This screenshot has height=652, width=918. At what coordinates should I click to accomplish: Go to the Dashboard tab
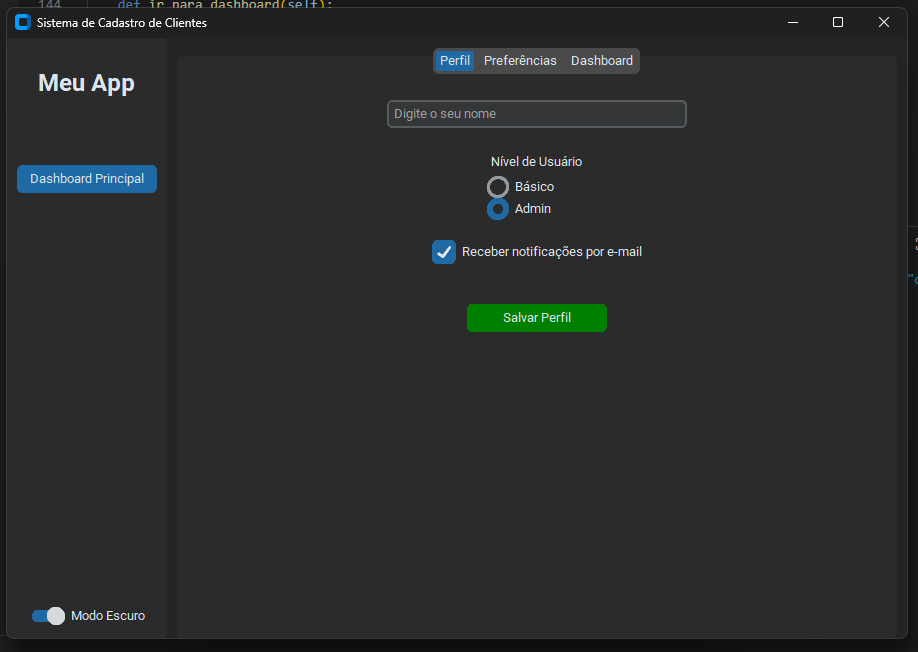[x=601, y=61]
